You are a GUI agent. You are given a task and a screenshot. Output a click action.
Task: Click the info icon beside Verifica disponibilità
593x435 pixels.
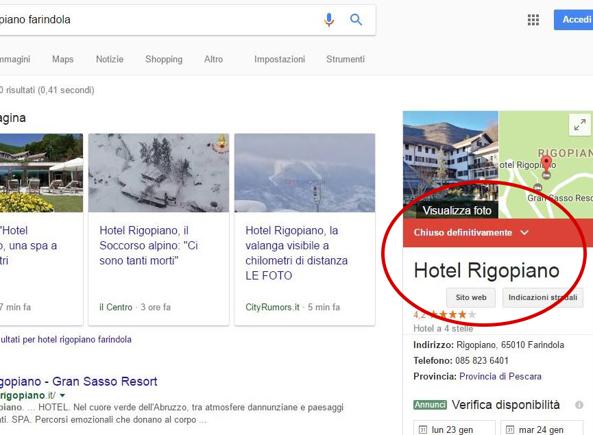pyautogui.click(x=579, y=405)
